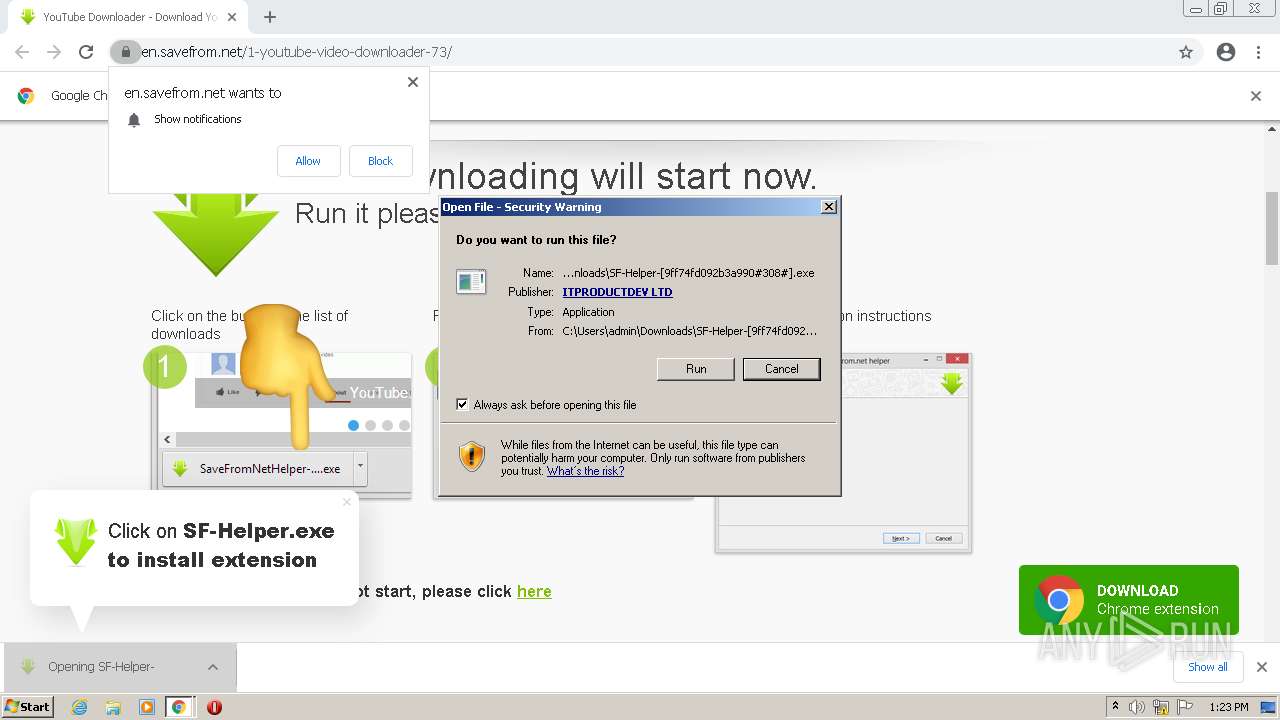This screenshot has width=1280, height=720.
Task: Click the browser back arrow
Action: [x=22, y=52]
